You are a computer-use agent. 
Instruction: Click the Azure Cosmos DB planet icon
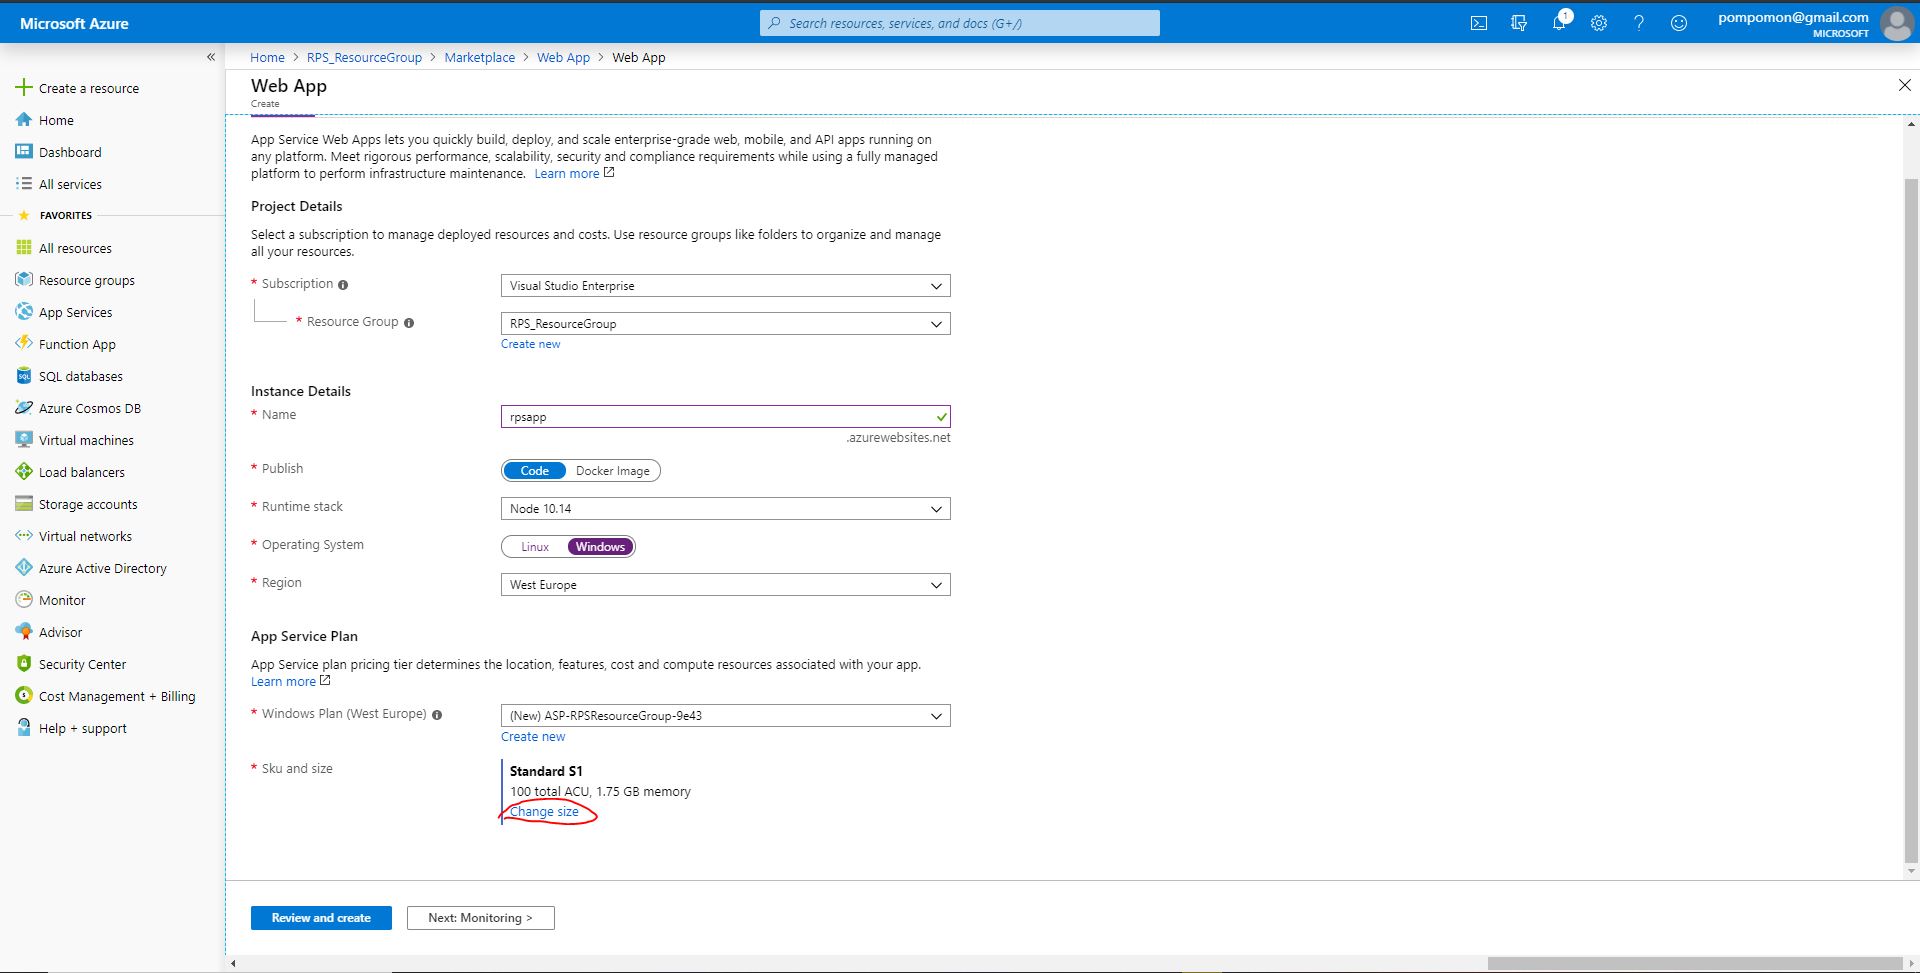click(x=24, y=408)
